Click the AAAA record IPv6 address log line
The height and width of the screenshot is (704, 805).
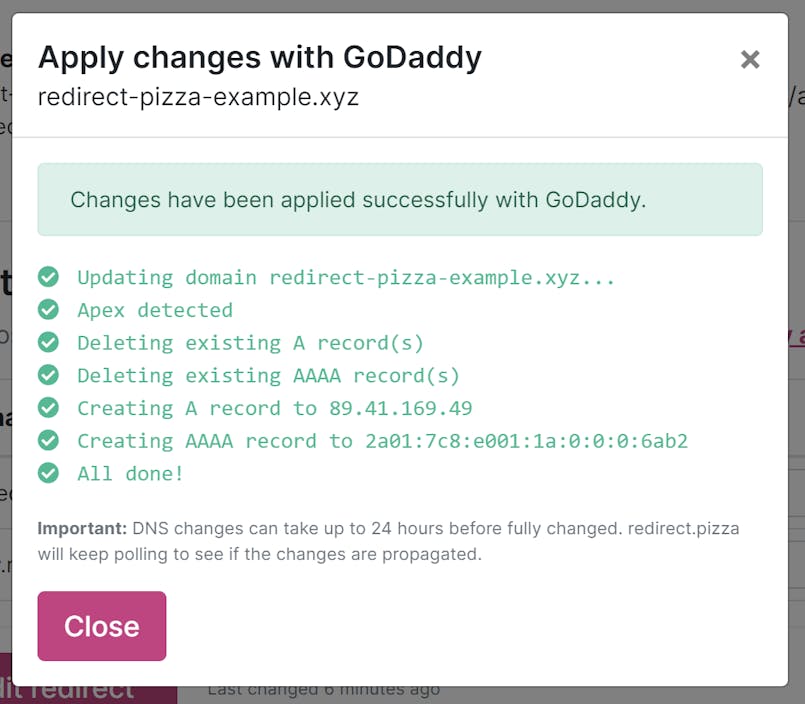click(x=383, y=441)
